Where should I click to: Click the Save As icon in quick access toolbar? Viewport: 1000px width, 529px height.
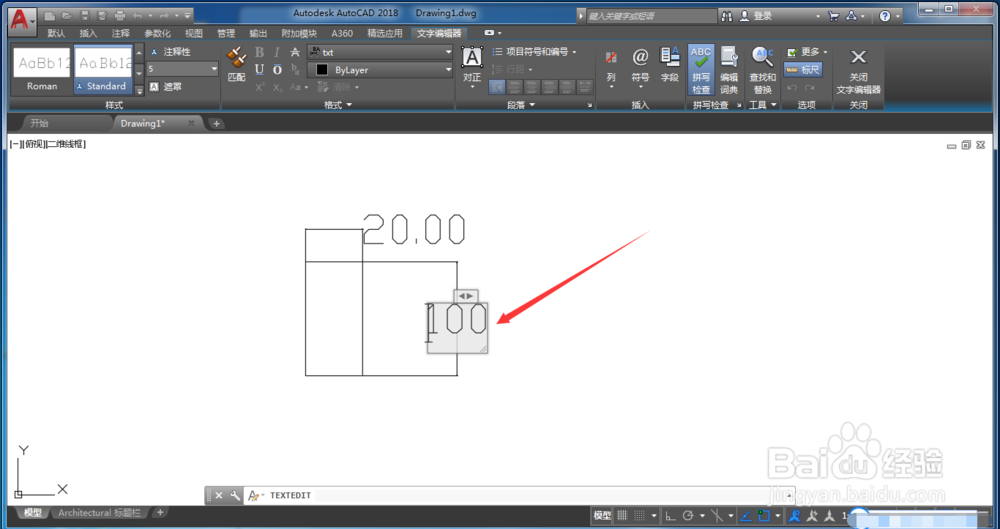[102, 15]
